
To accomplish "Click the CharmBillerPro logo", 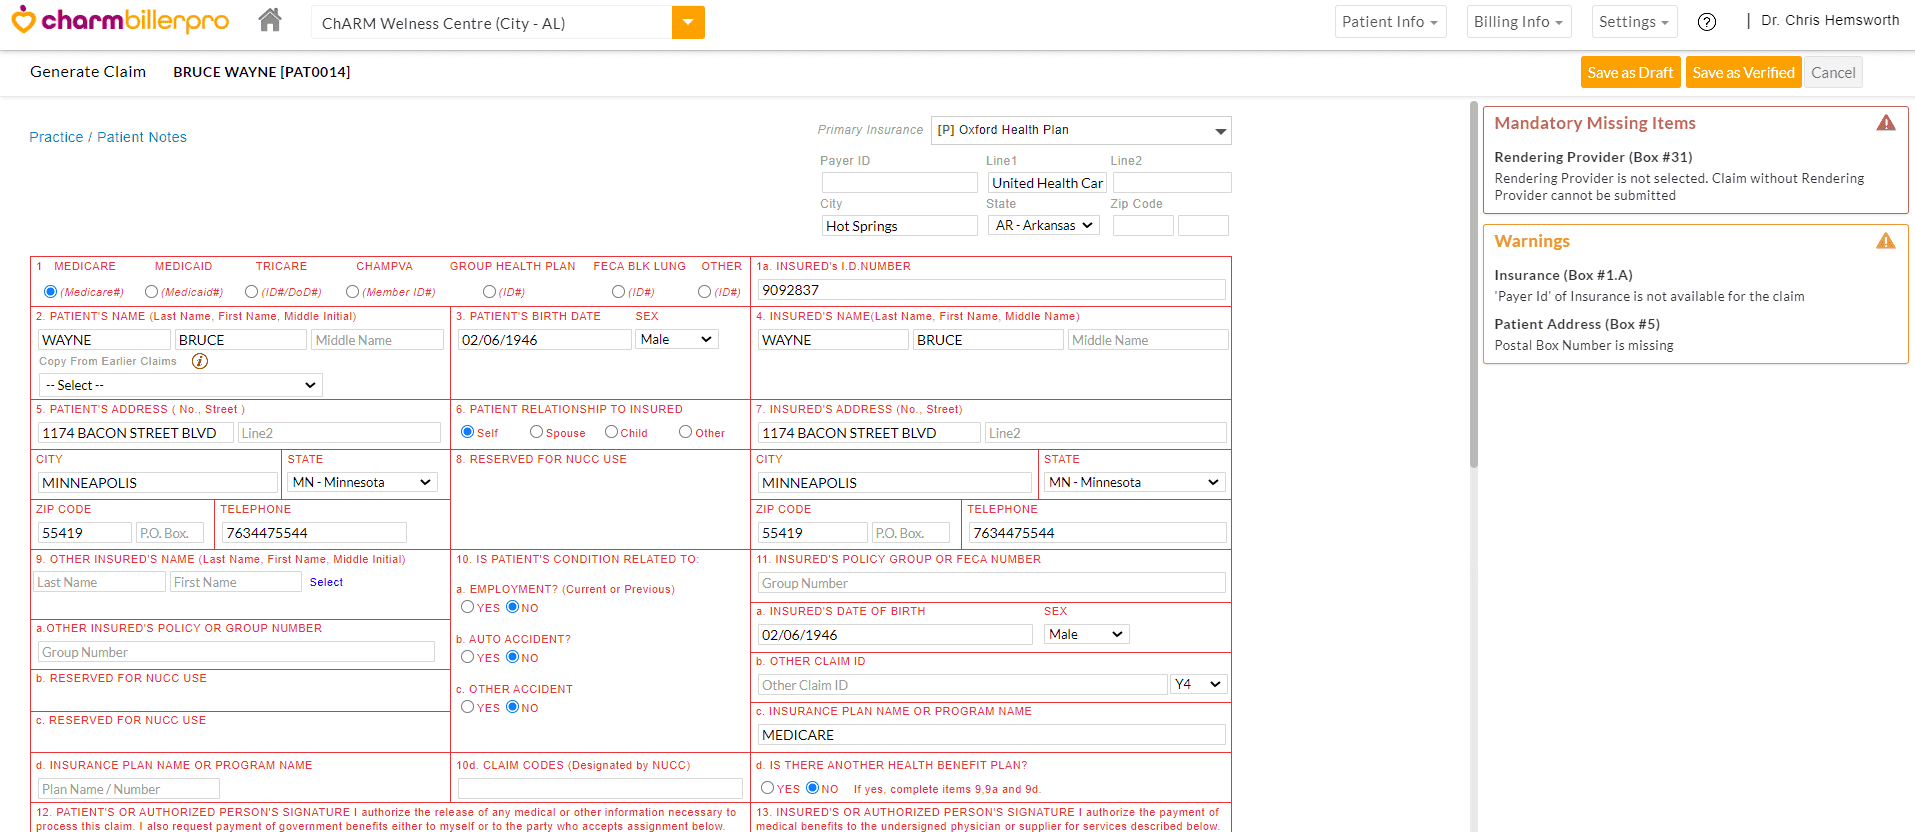I will (x=120, y=20).
